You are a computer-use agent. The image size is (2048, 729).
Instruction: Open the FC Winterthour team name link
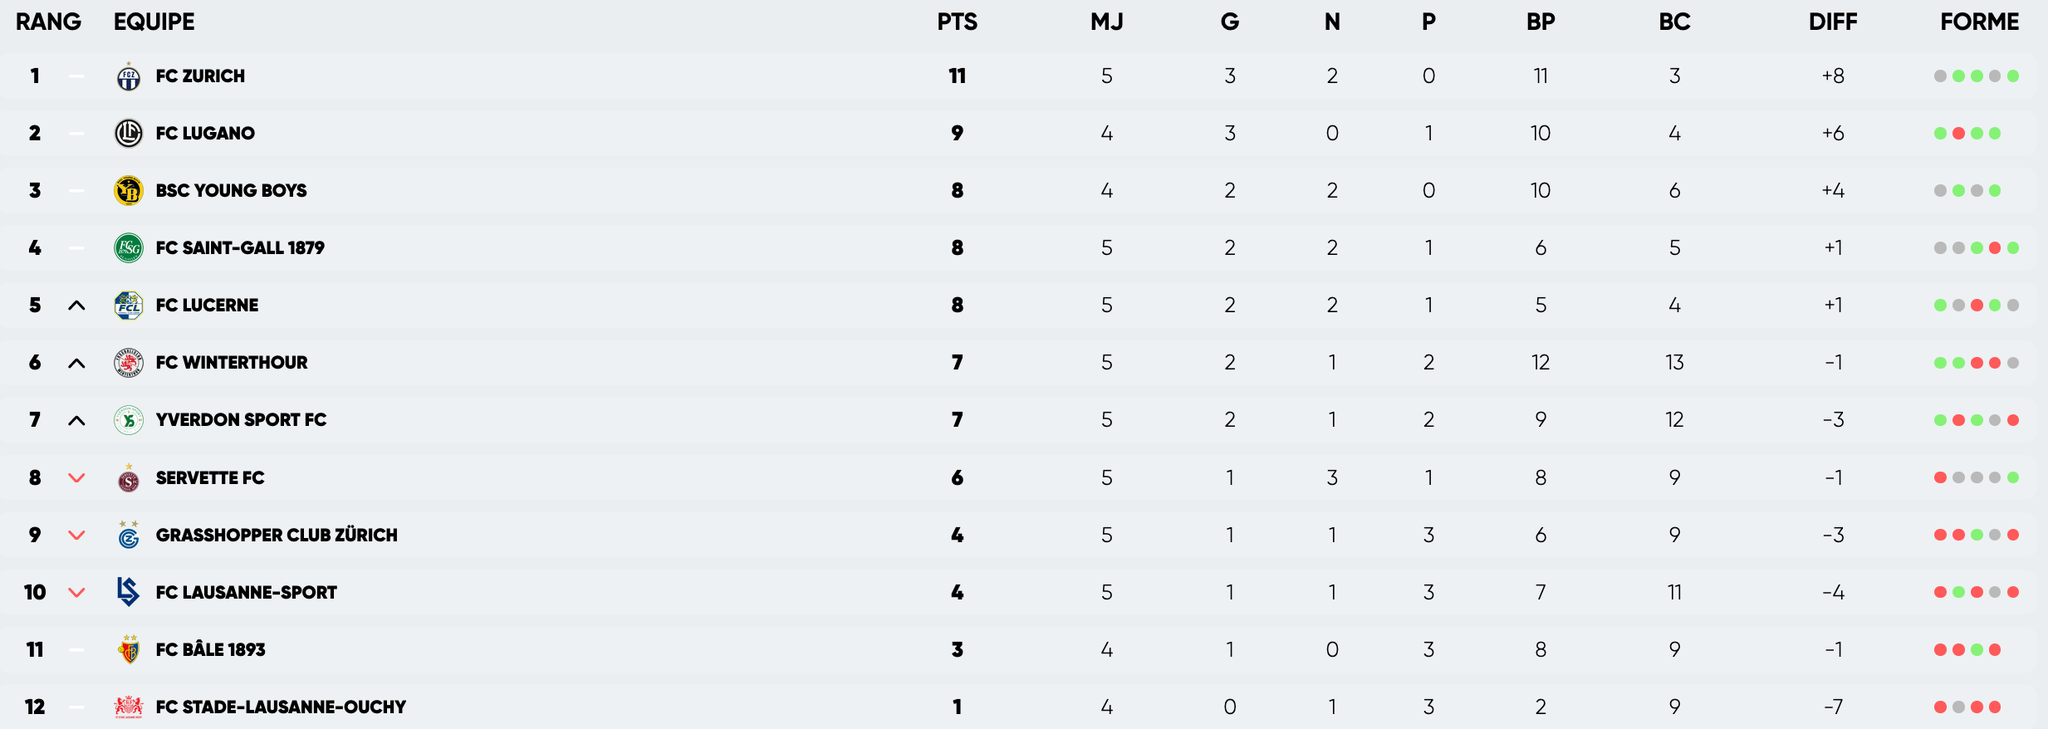click(231, 363)
